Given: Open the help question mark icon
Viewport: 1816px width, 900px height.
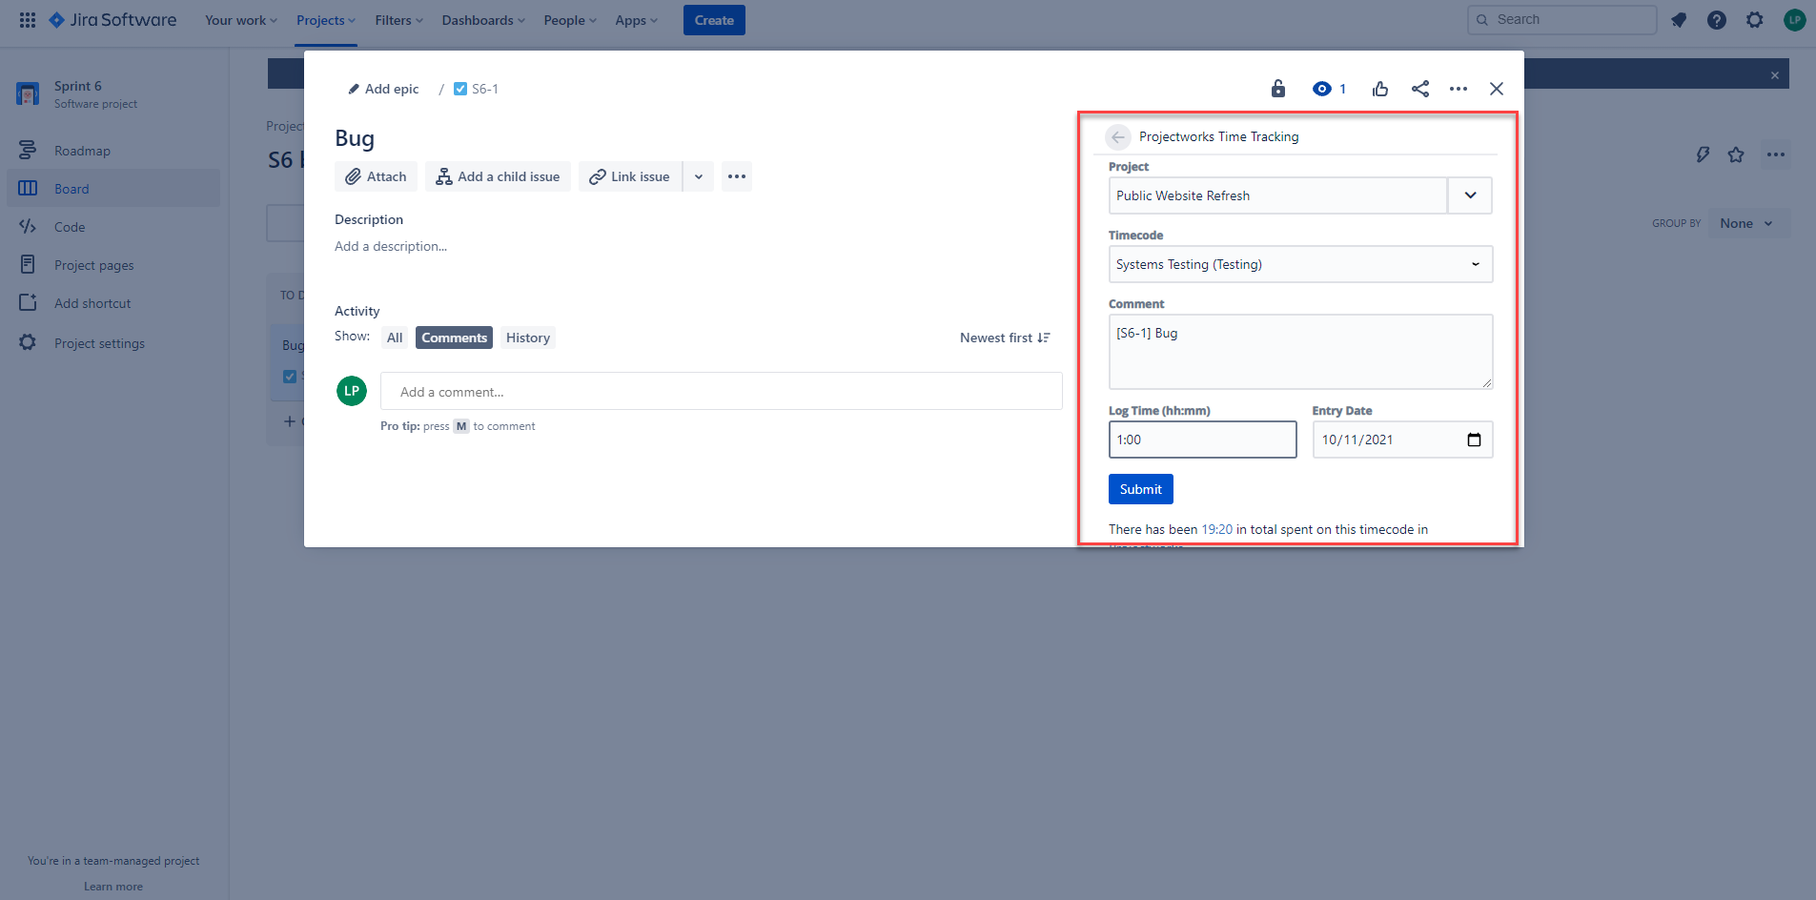Looking at the screenshot, I should 1717,20.
